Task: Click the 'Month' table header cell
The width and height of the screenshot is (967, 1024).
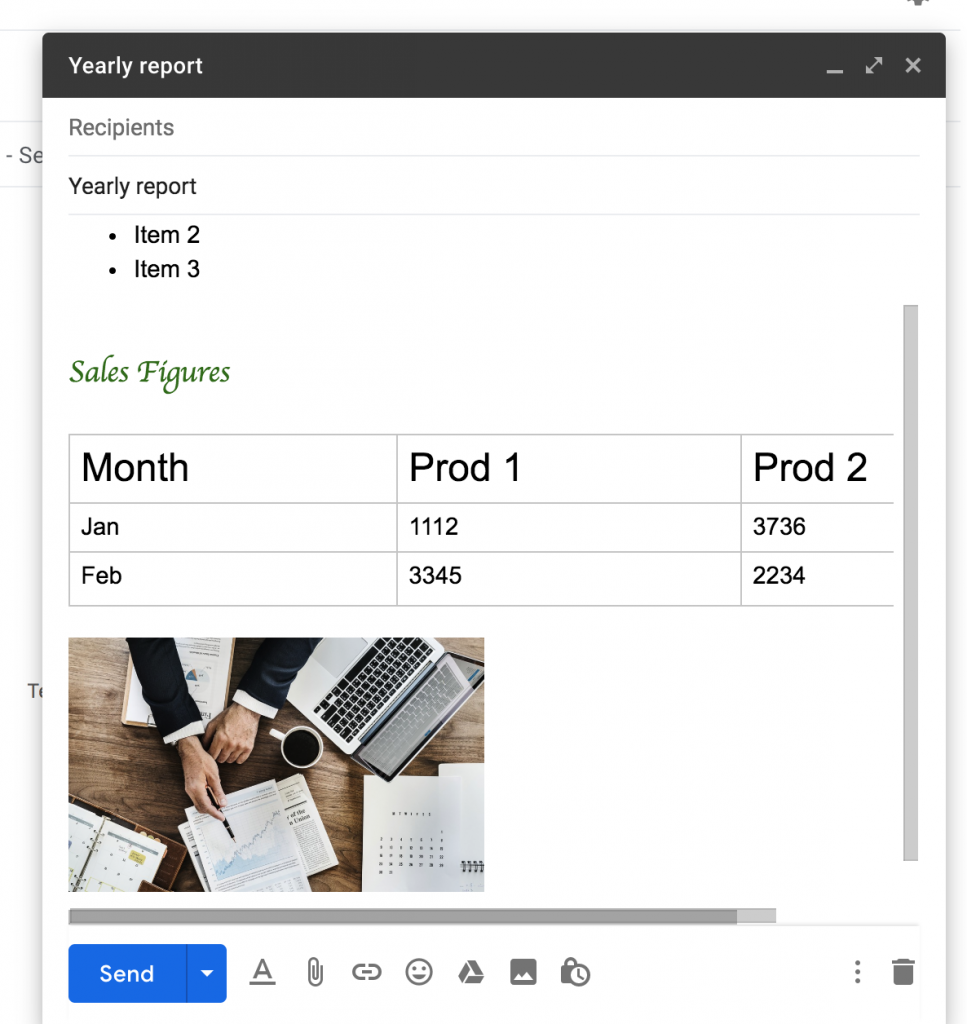Action: [232, 468]
